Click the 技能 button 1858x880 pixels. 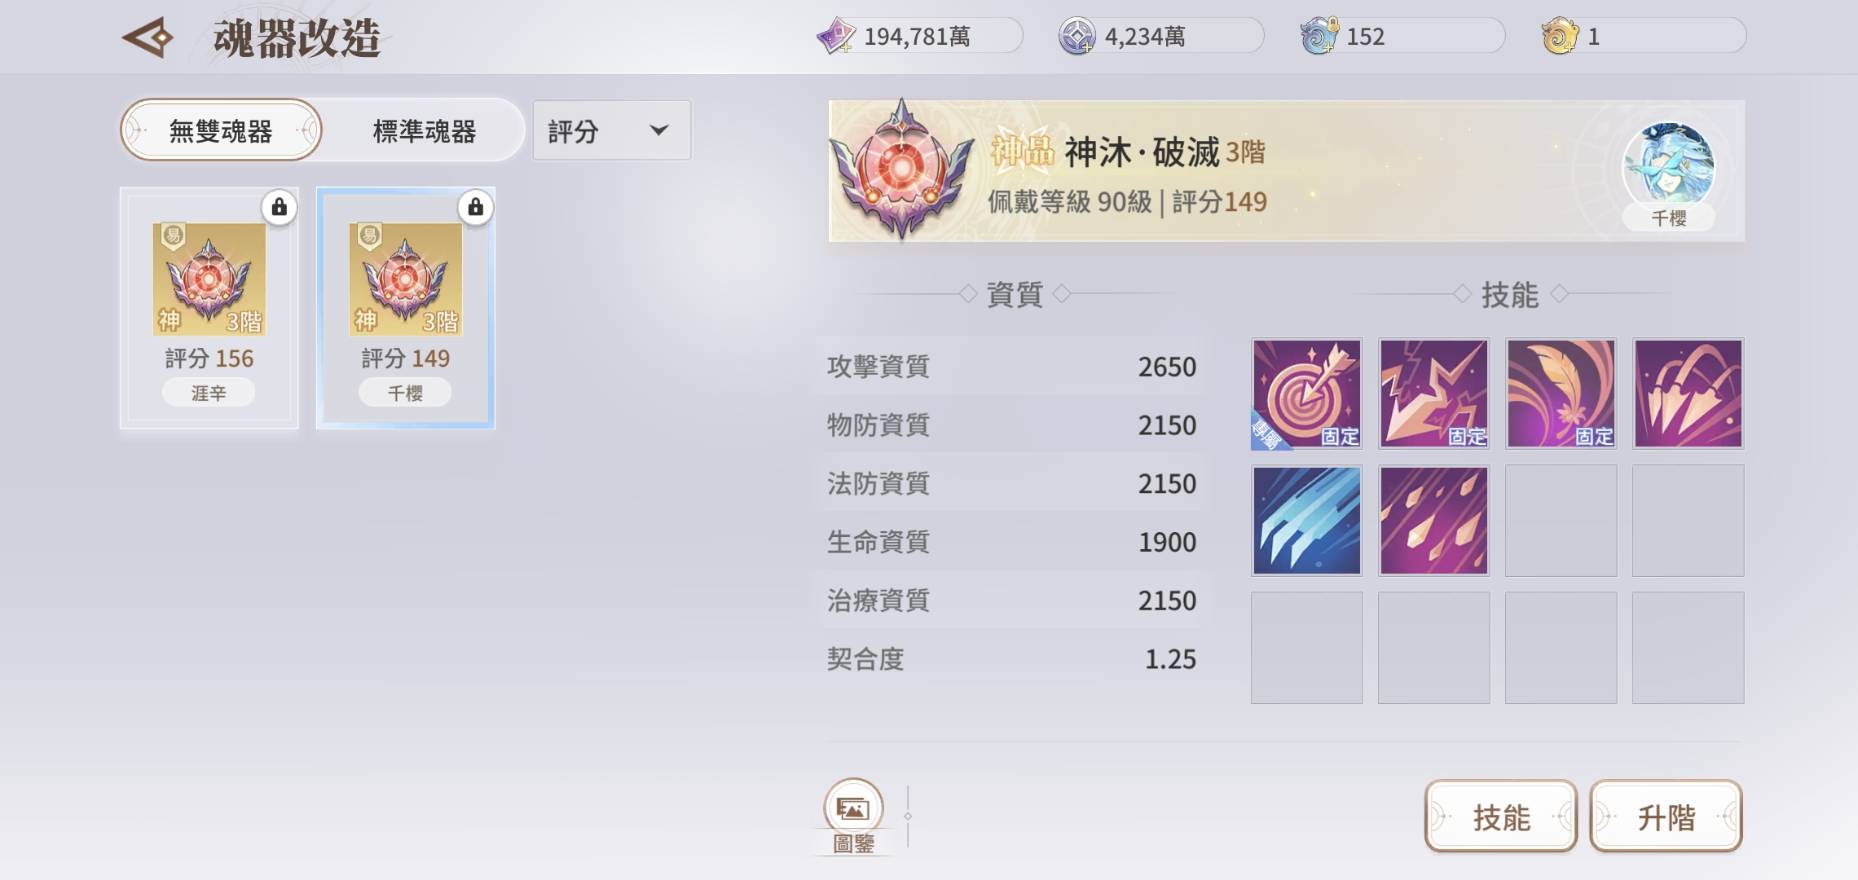click(1500, 817)
